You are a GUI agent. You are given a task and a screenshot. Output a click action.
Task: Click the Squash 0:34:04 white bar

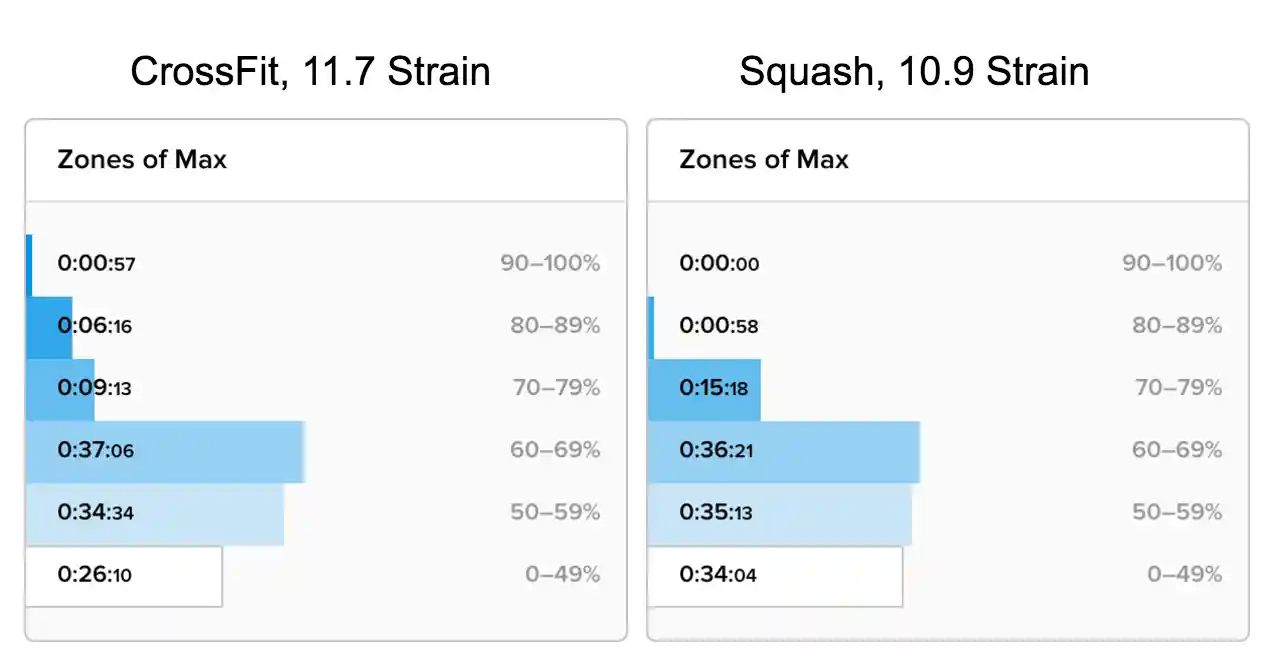tap(775, 576)
